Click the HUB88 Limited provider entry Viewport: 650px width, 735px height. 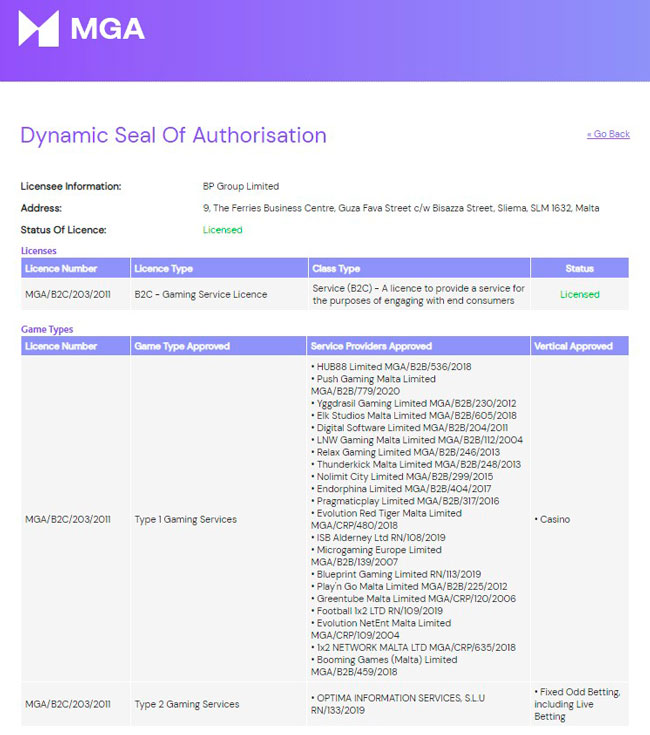pos(391,367)
